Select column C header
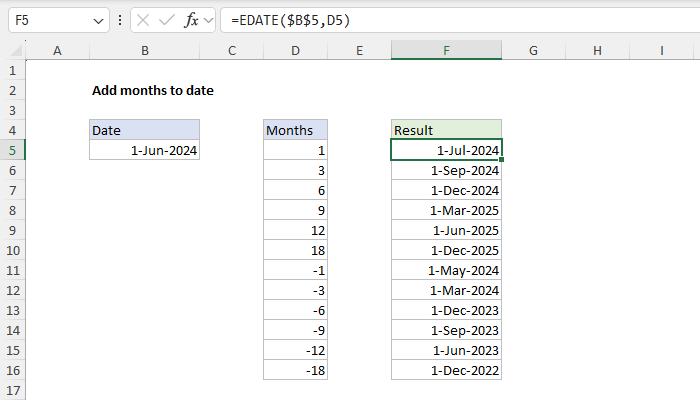Viewport: 700px width, 400px height. coord(232,50)
